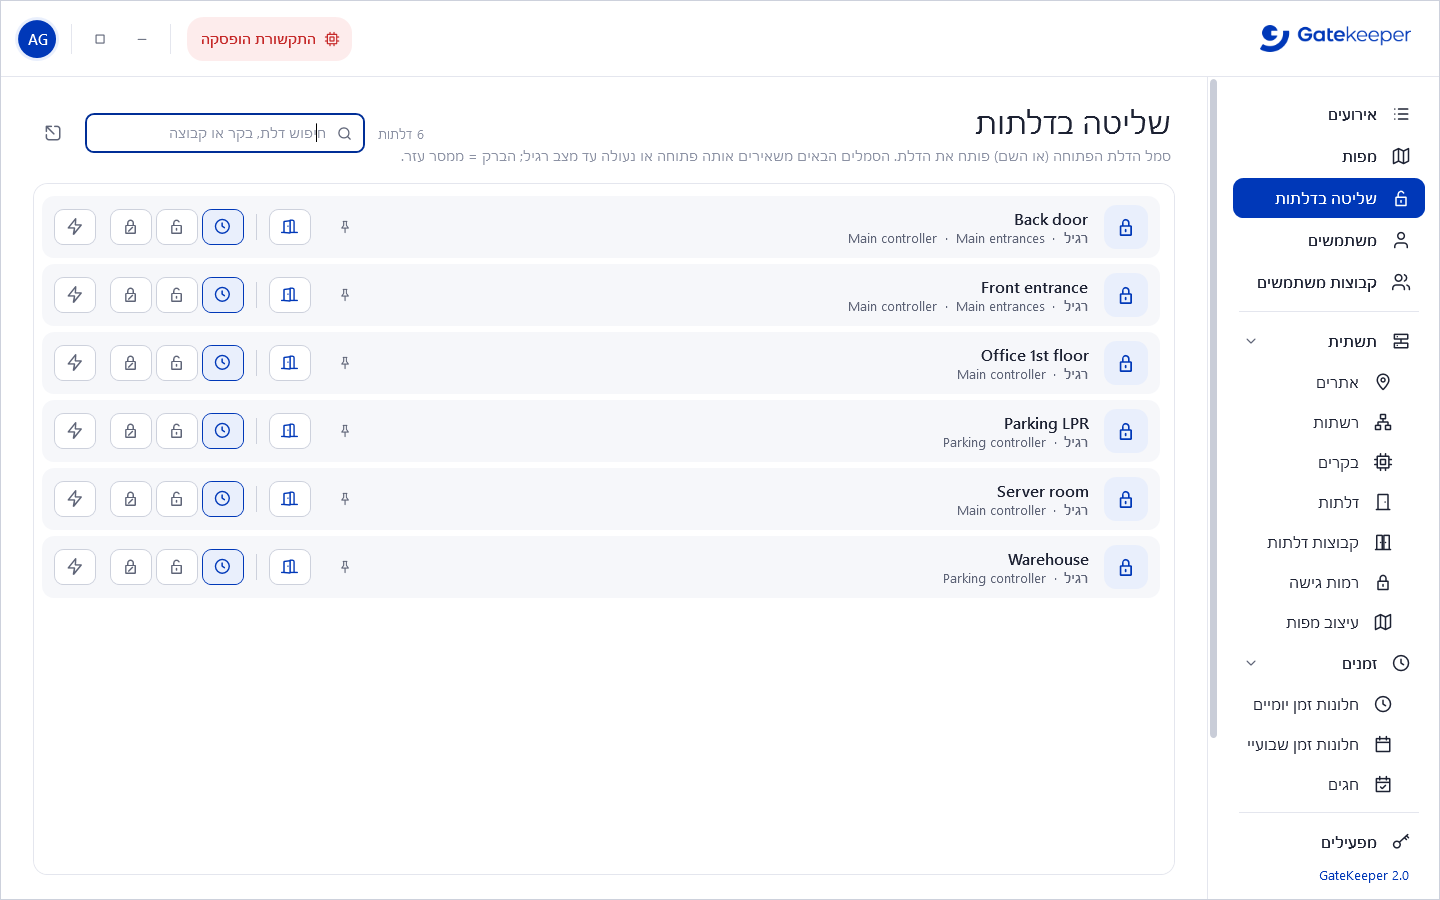Go to אירועים in the sidebar
This screenshot has height=900, width=1440.
click(1329, 114)
